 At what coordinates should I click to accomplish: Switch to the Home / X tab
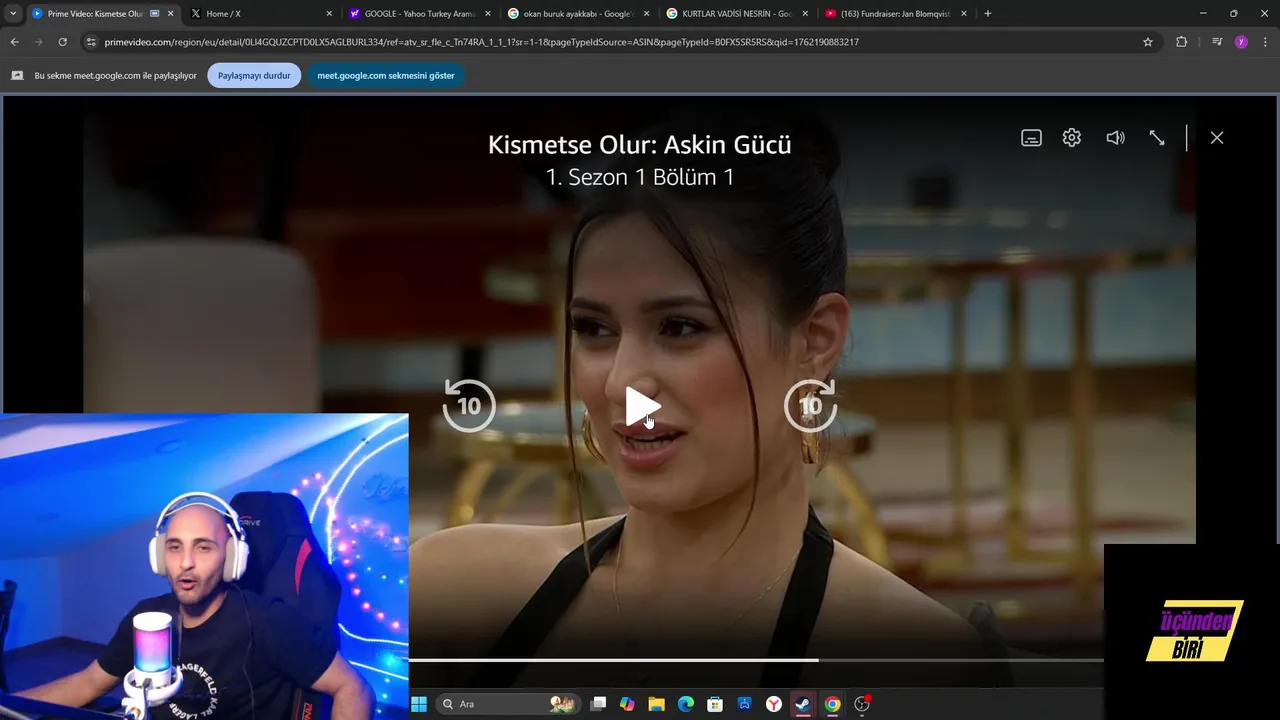point(261,13)
